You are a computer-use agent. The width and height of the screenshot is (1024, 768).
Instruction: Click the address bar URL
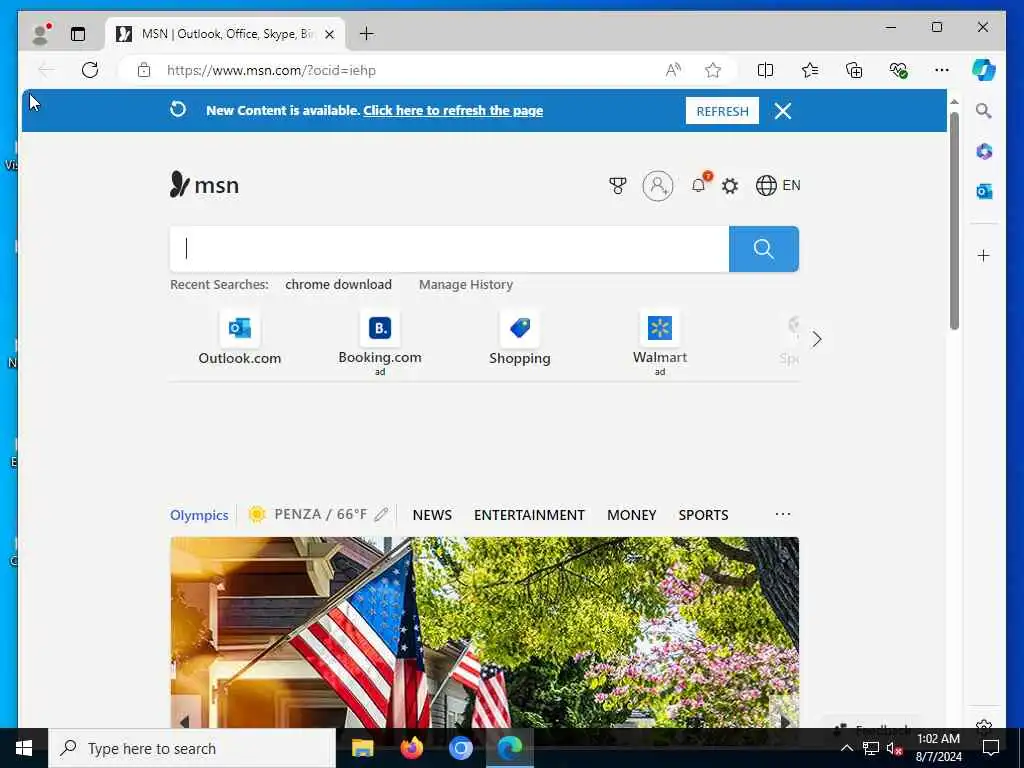(x=271, y=70)
